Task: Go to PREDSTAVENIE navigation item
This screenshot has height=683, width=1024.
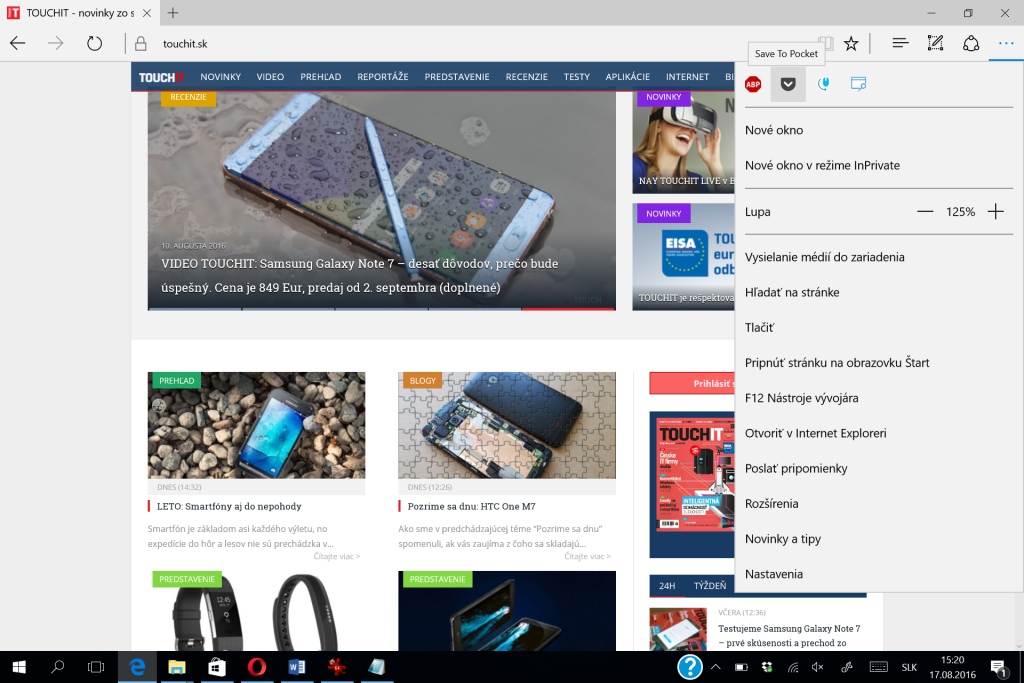Action: pyautogui.click(x=457, y=76)
